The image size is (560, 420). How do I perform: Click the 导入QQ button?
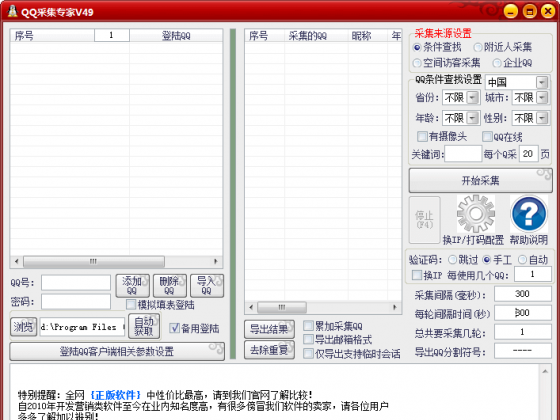point(207,286)
